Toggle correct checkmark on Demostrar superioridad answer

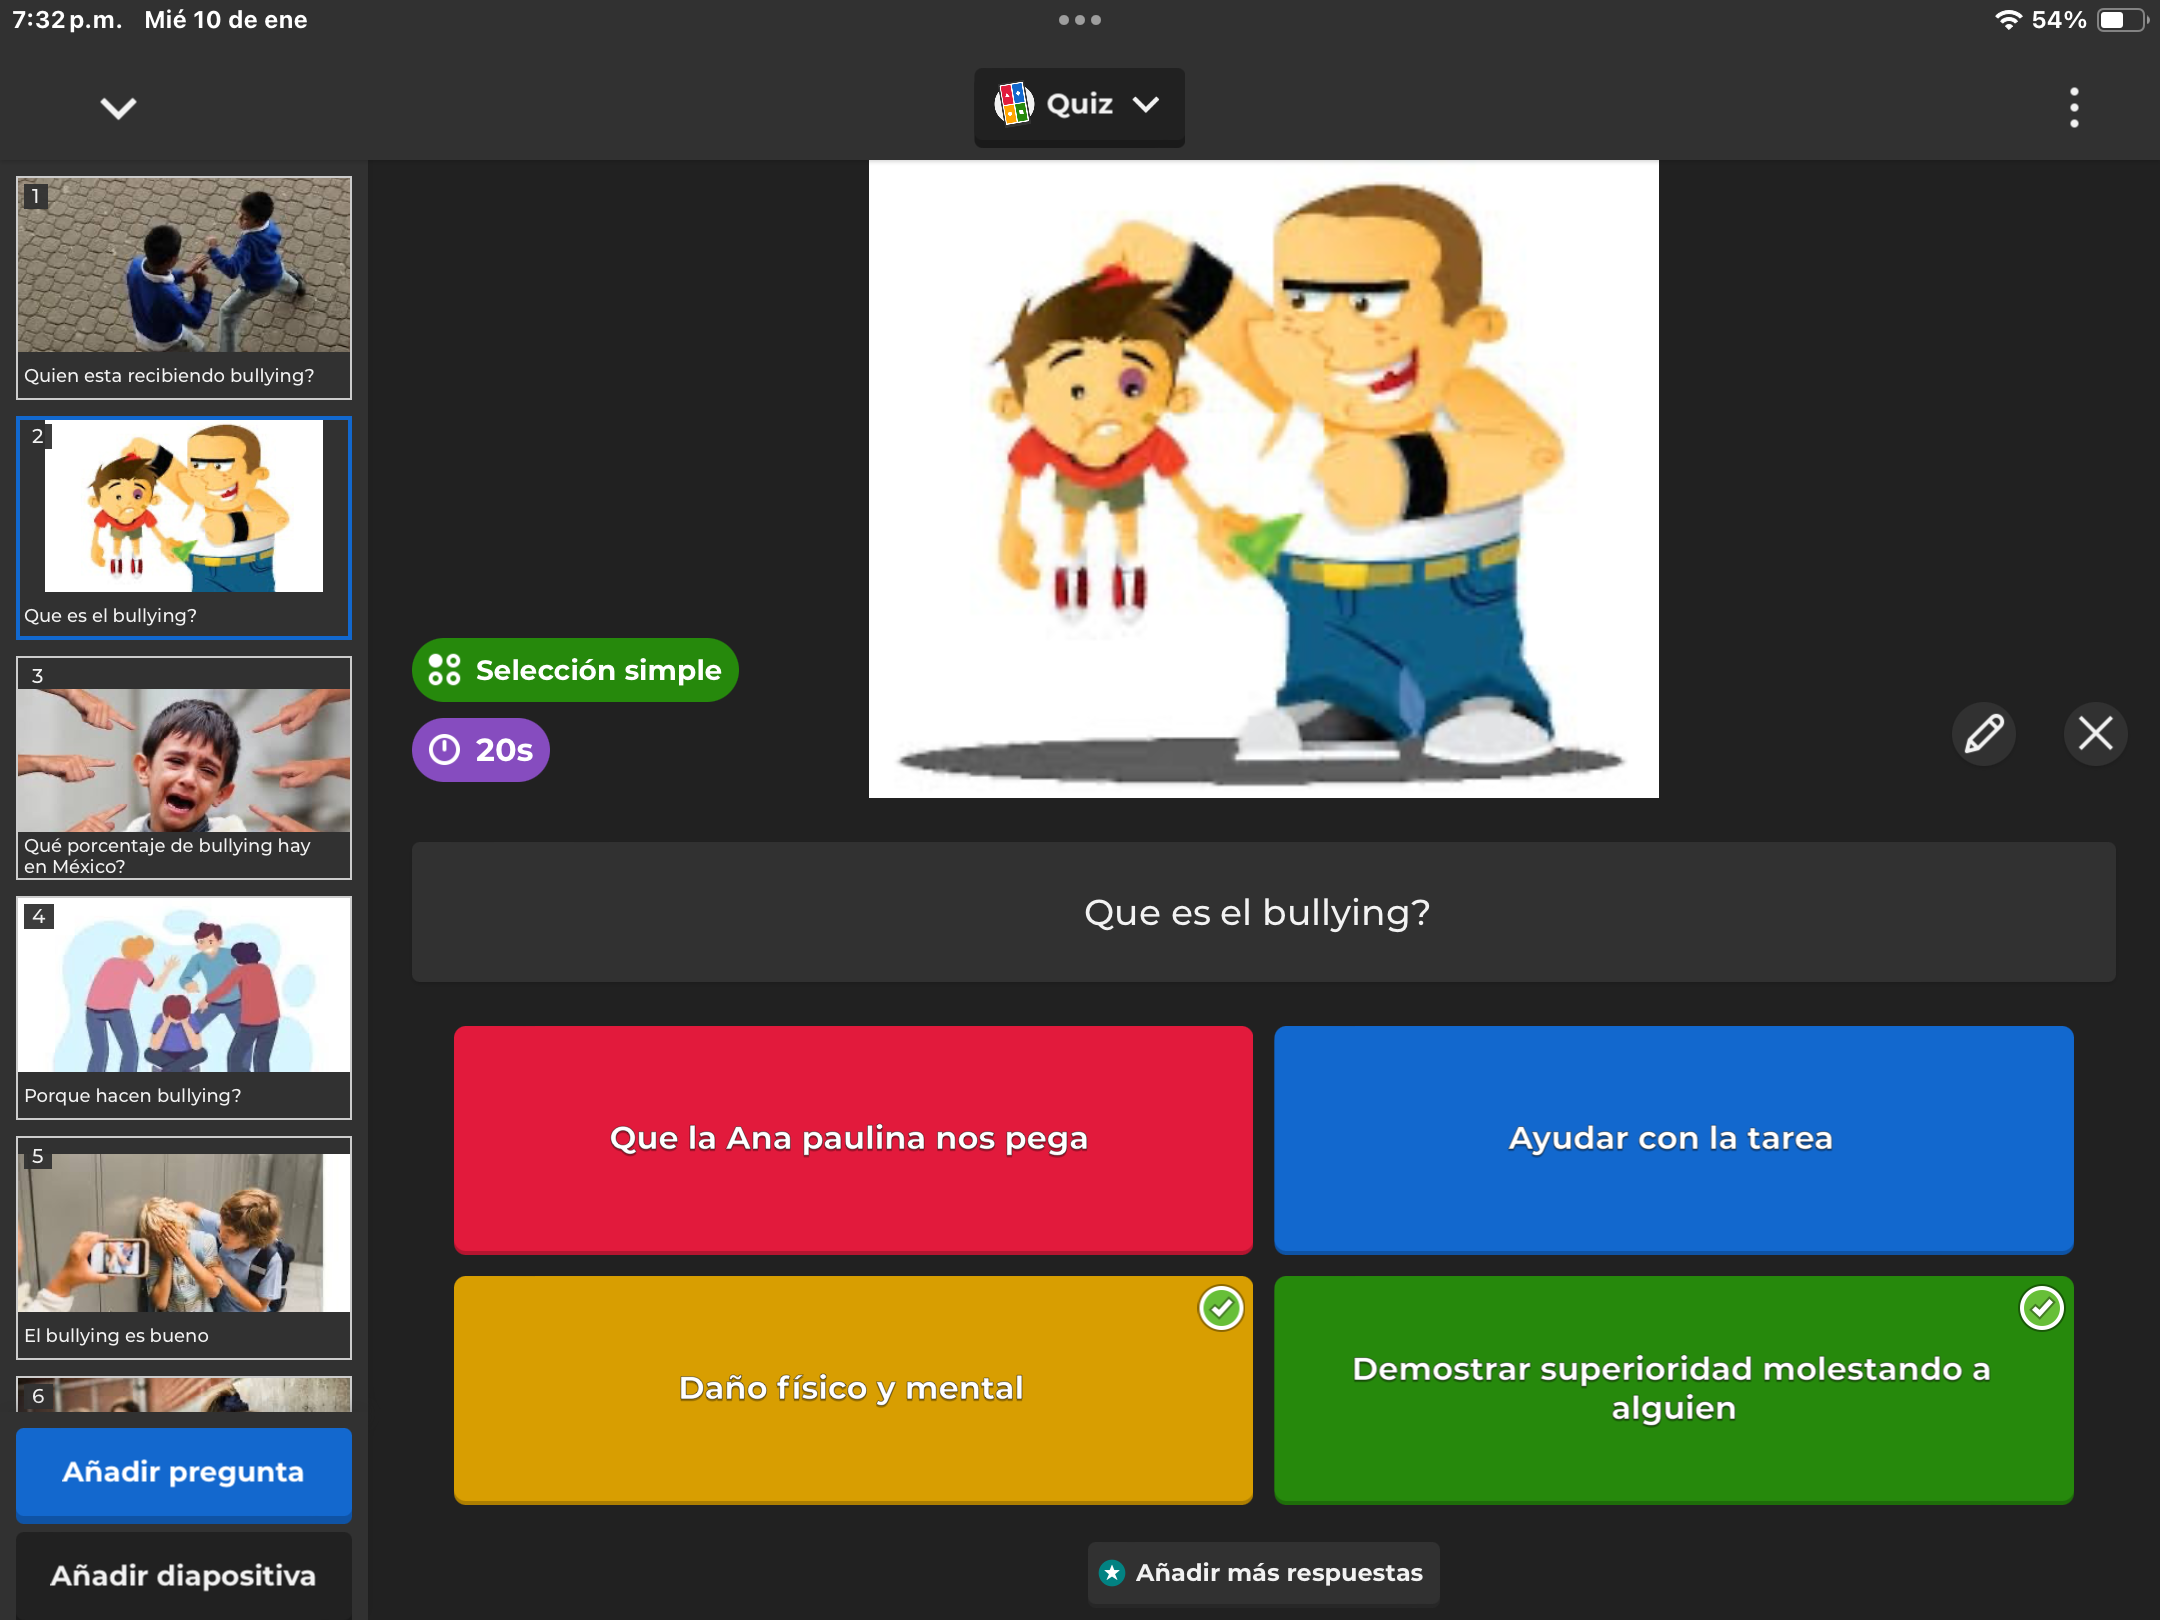click(2041, 1308)
